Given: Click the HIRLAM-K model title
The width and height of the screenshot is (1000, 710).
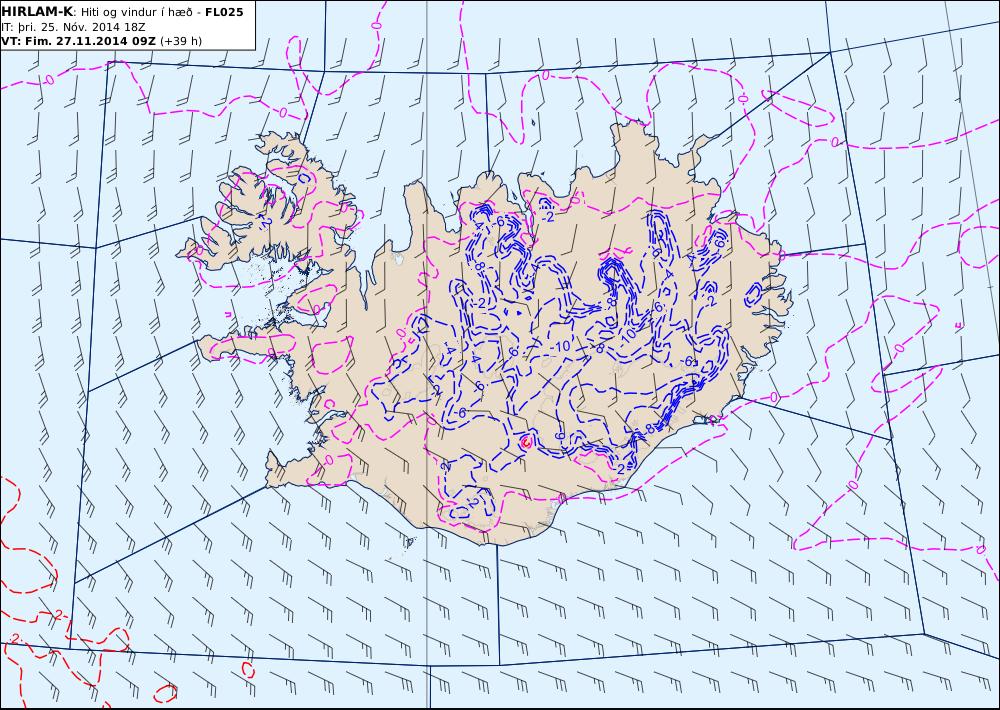Looking at the screenshot, I should tap(38, 12).
